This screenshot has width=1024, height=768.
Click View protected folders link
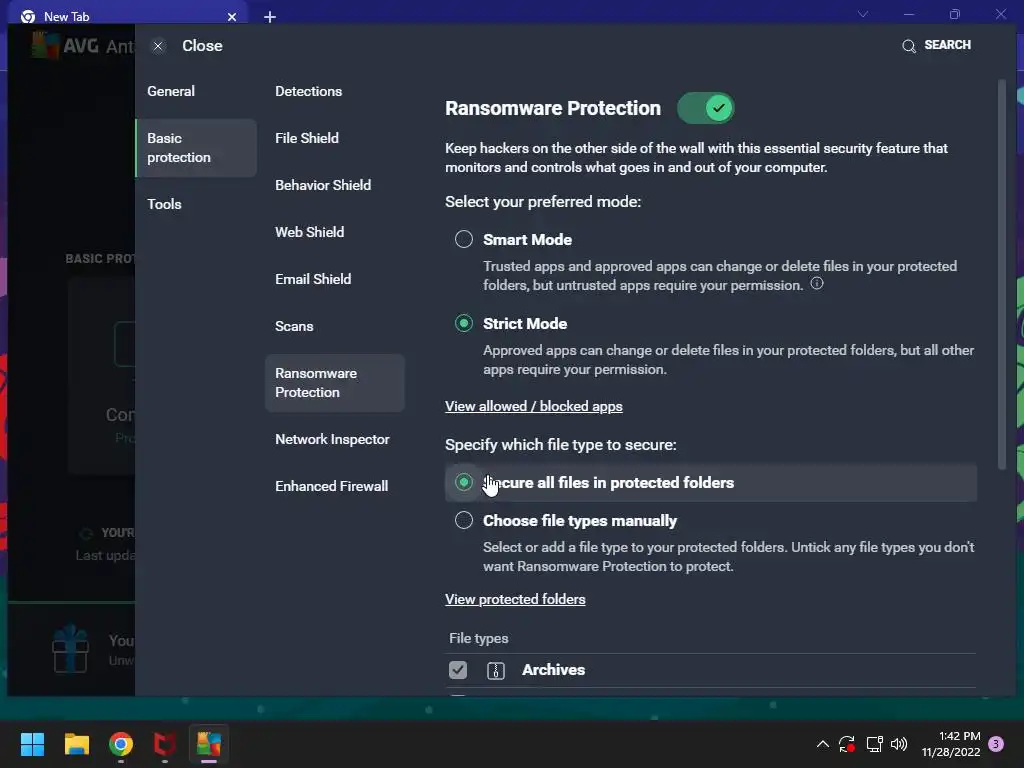coord(515,599)
